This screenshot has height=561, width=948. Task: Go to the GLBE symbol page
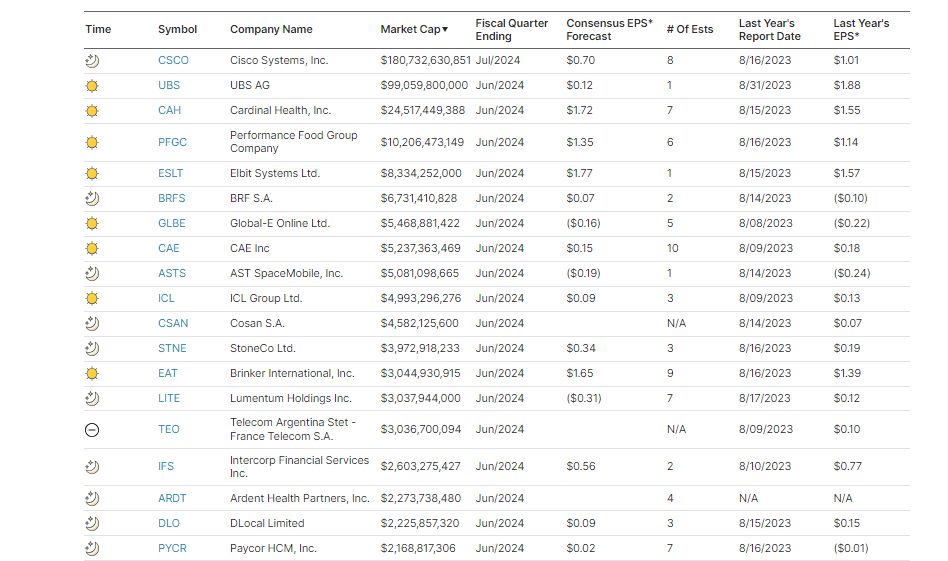[171, 223]
